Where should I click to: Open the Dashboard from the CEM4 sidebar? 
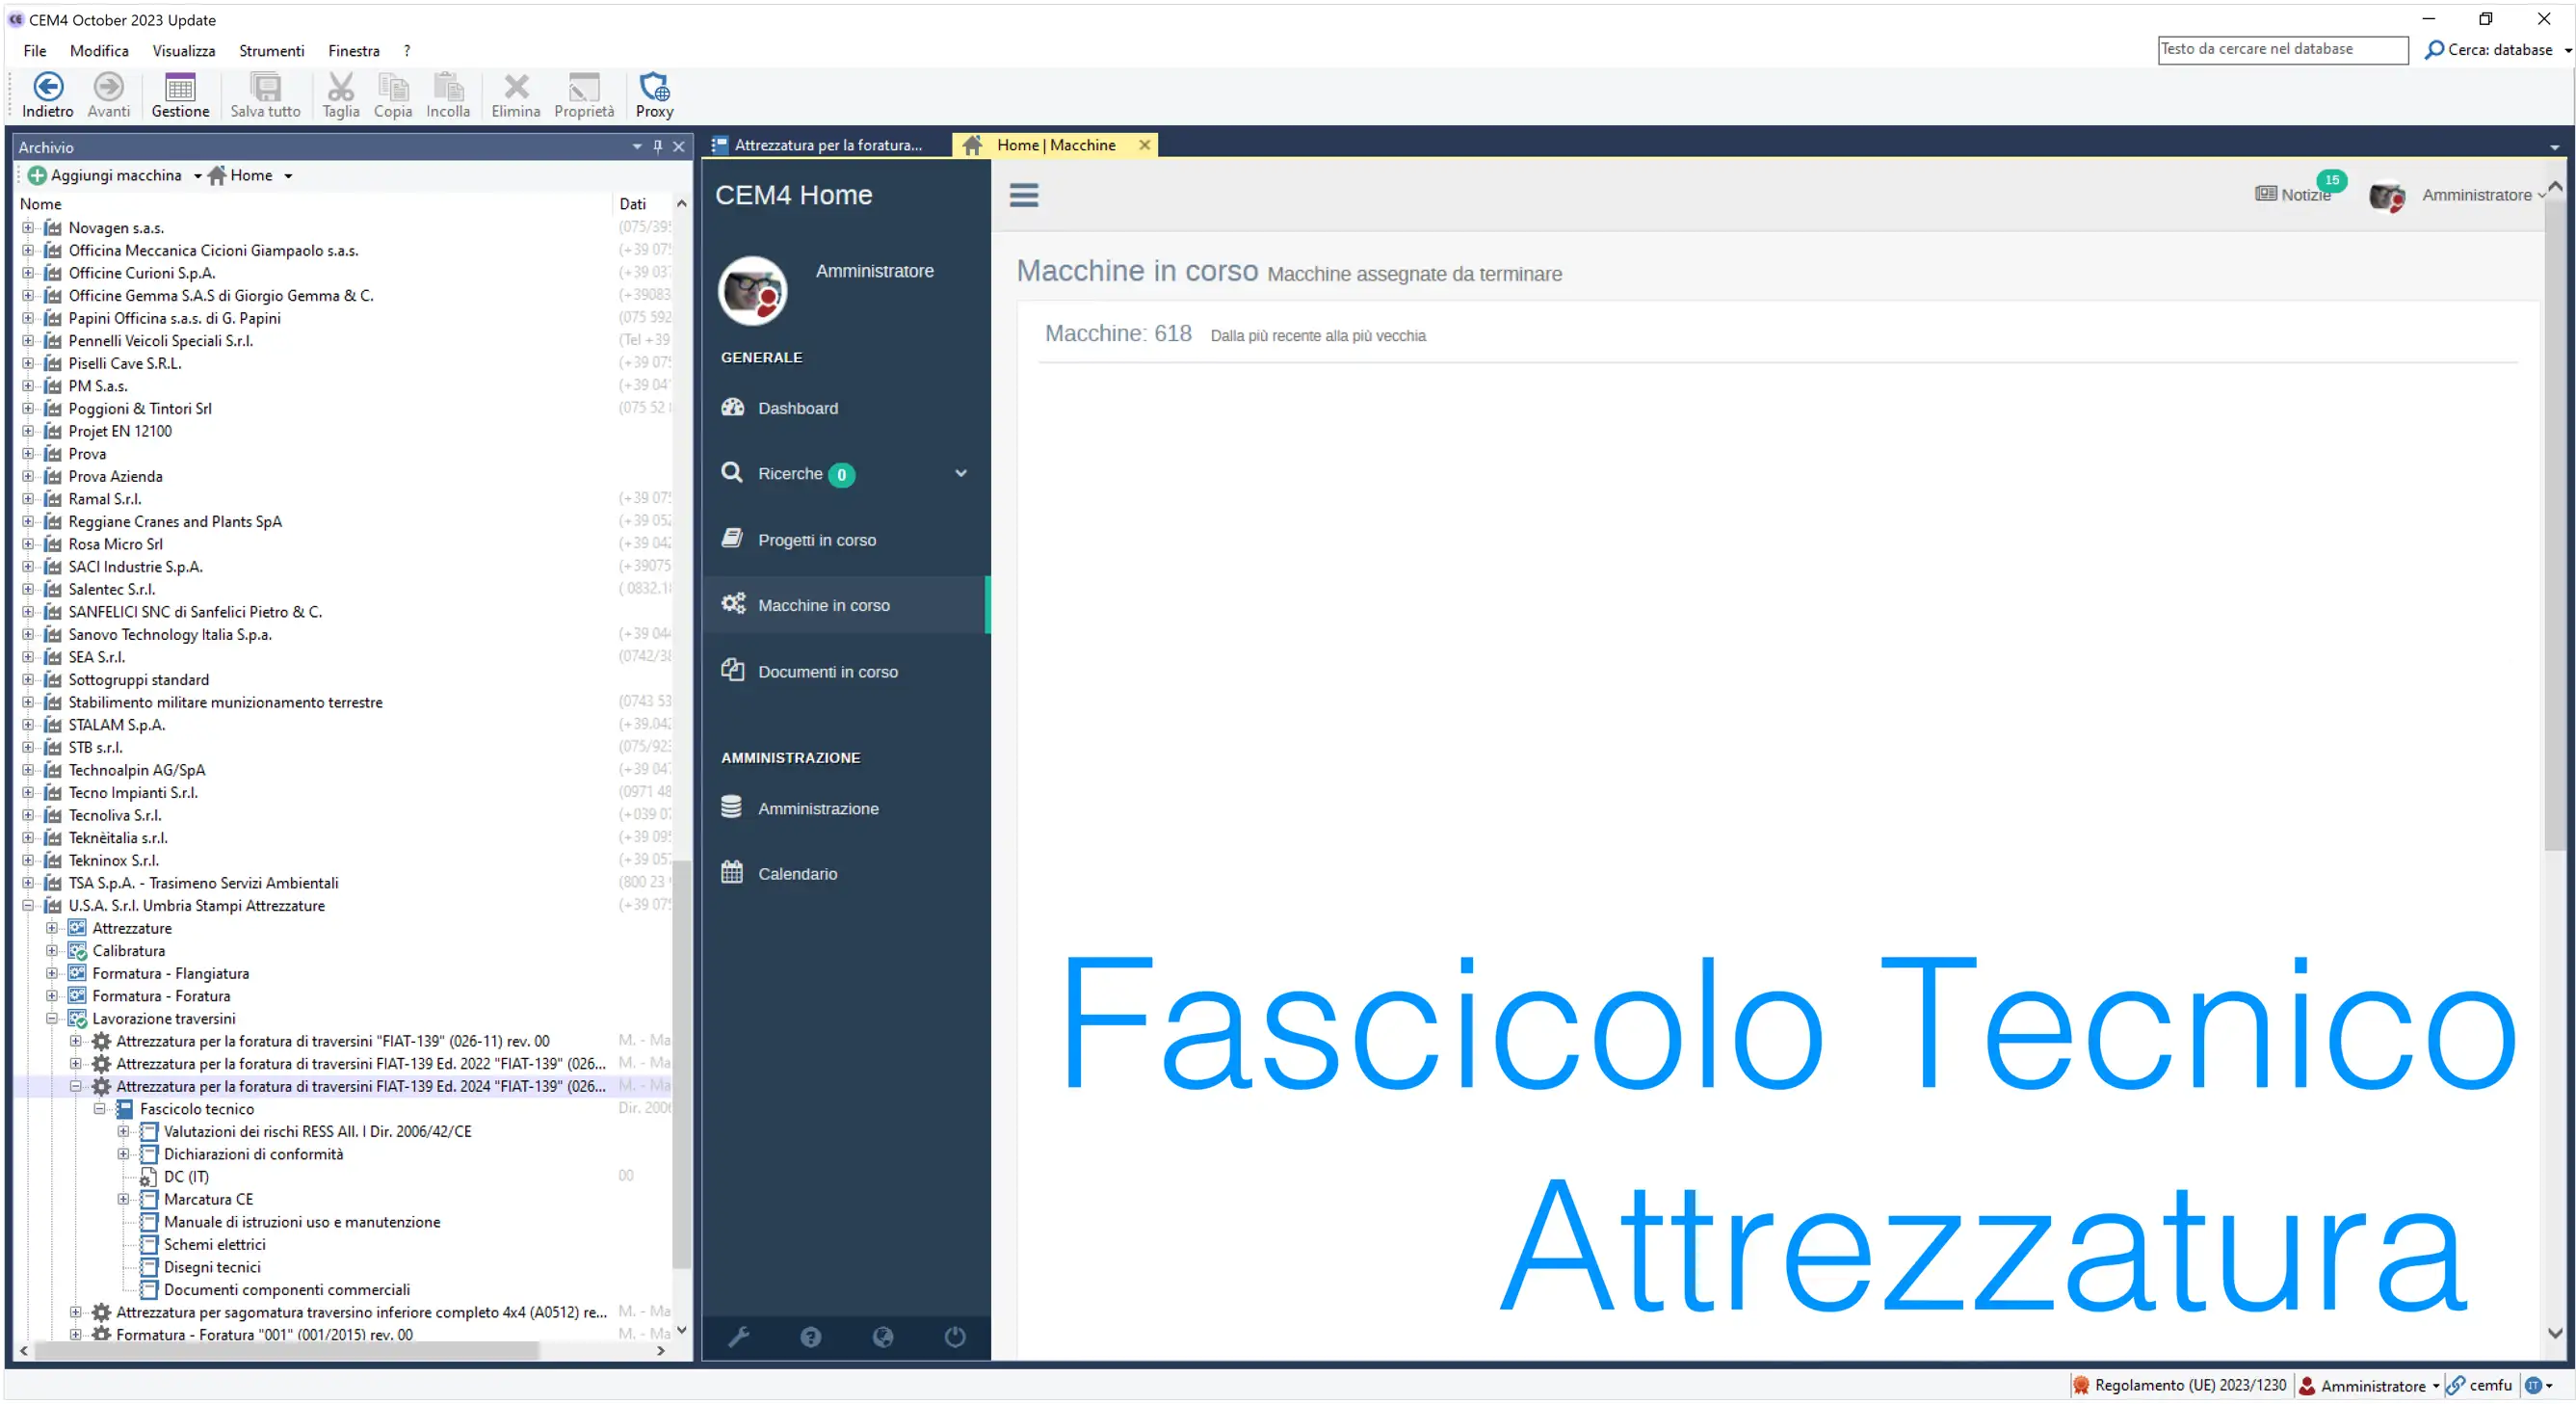click(797, 408)
